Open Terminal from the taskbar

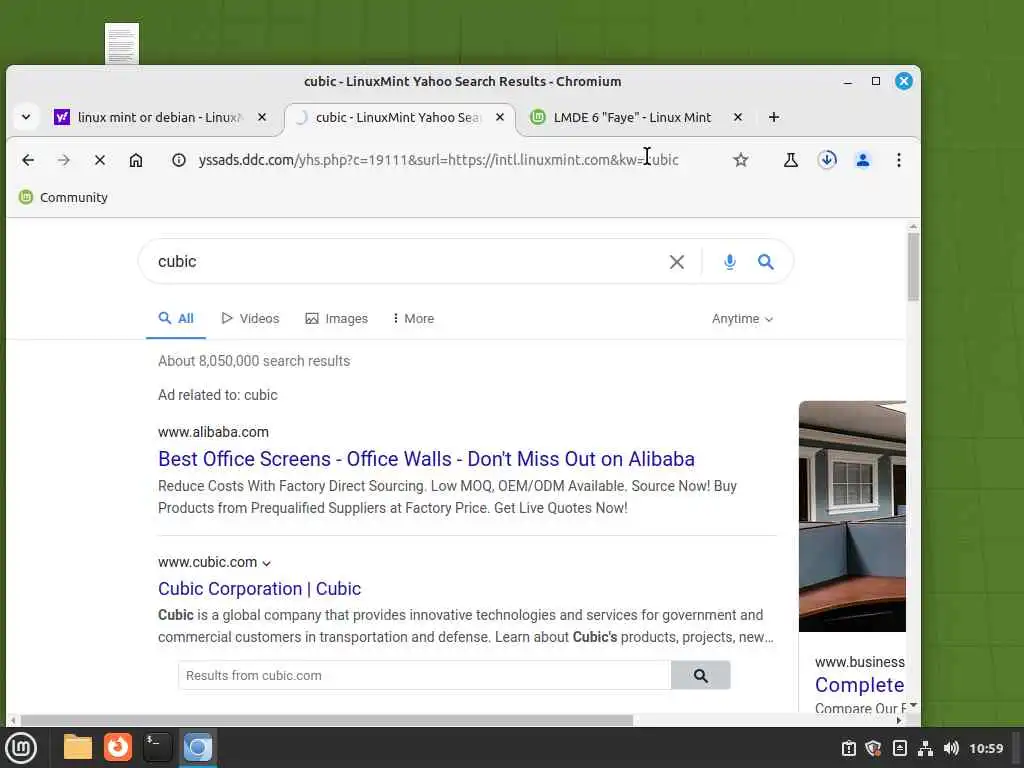point(157,747)
